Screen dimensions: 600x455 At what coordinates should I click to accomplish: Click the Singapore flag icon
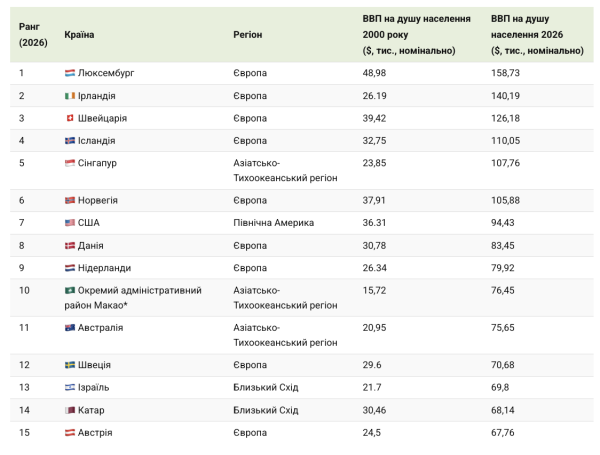pyautogui.click(x=70, y=163)
